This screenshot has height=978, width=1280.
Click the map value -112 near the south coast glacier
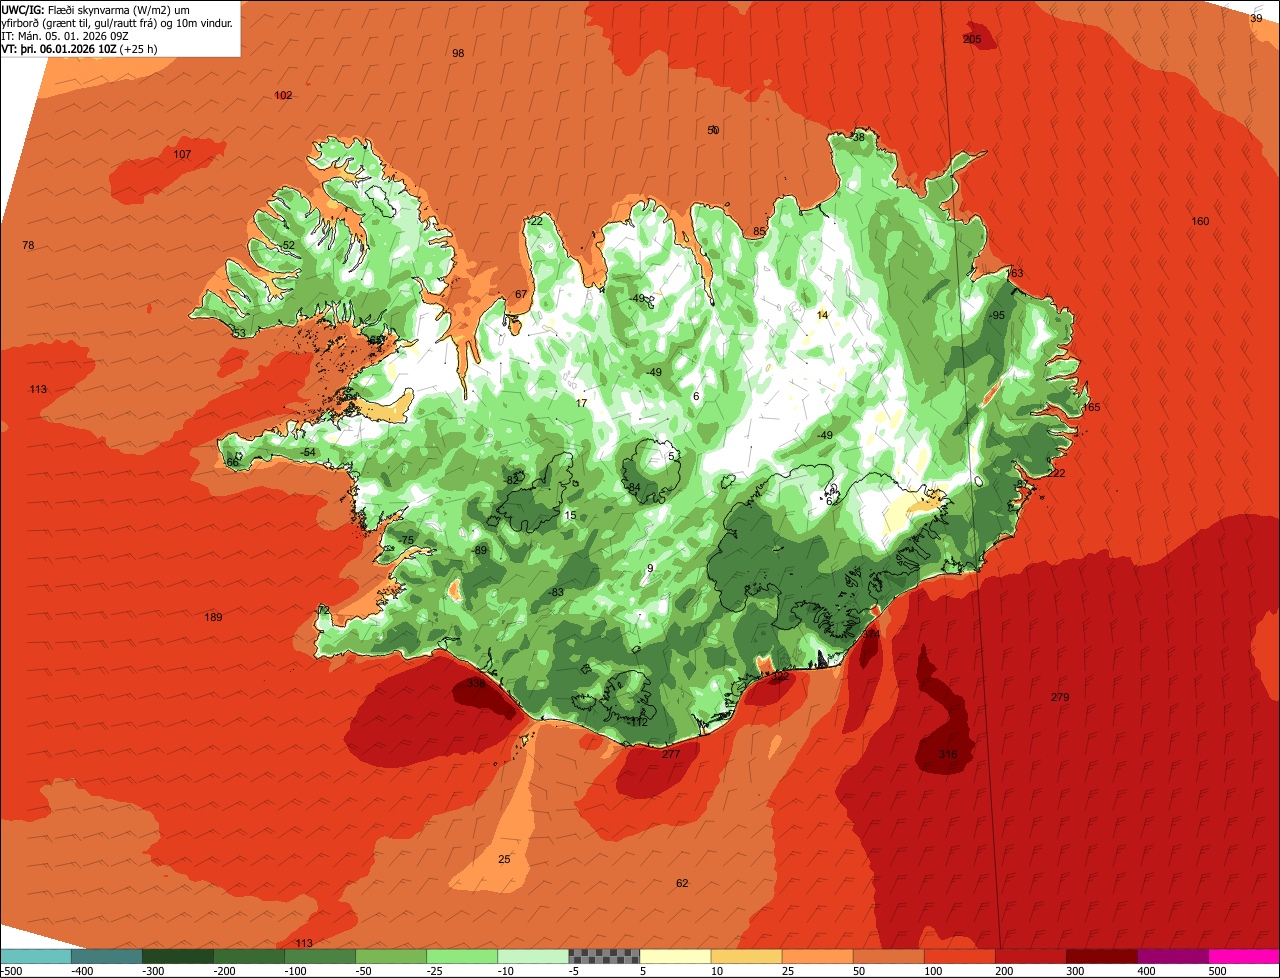click(x=638, y=721)
